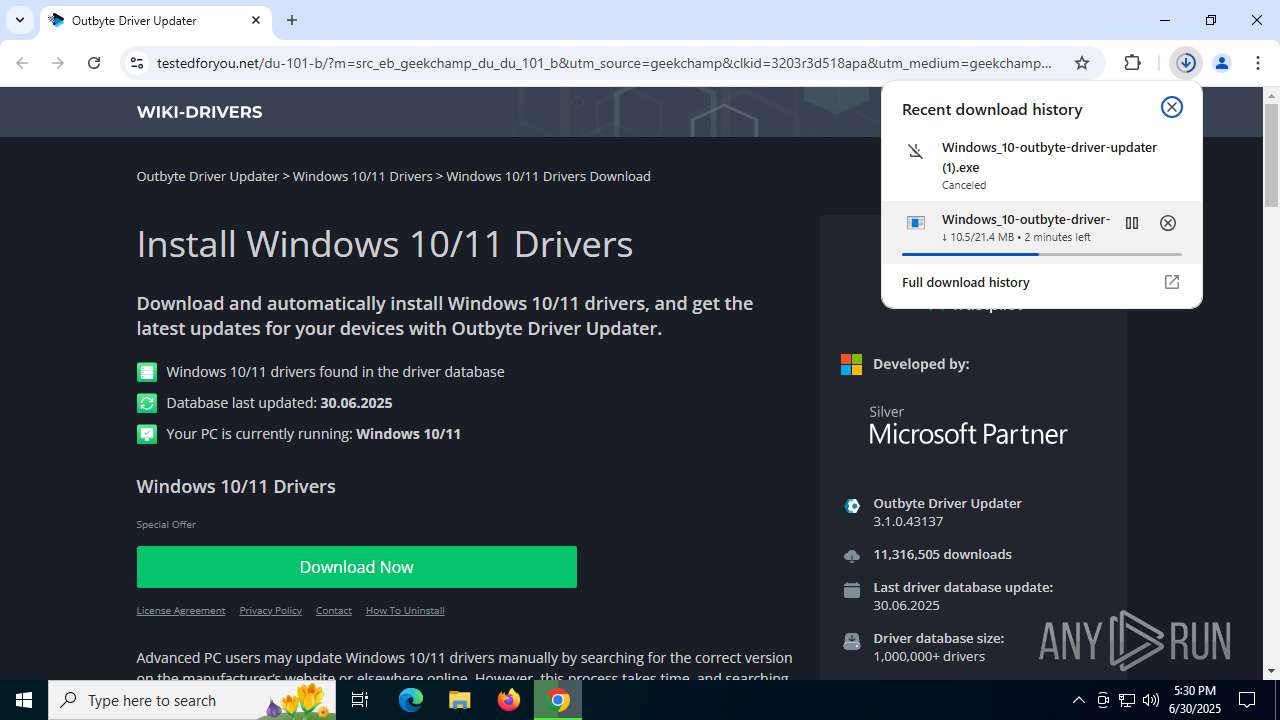
Task: Focus the URL address bar
Action: [x=604, y=63]
